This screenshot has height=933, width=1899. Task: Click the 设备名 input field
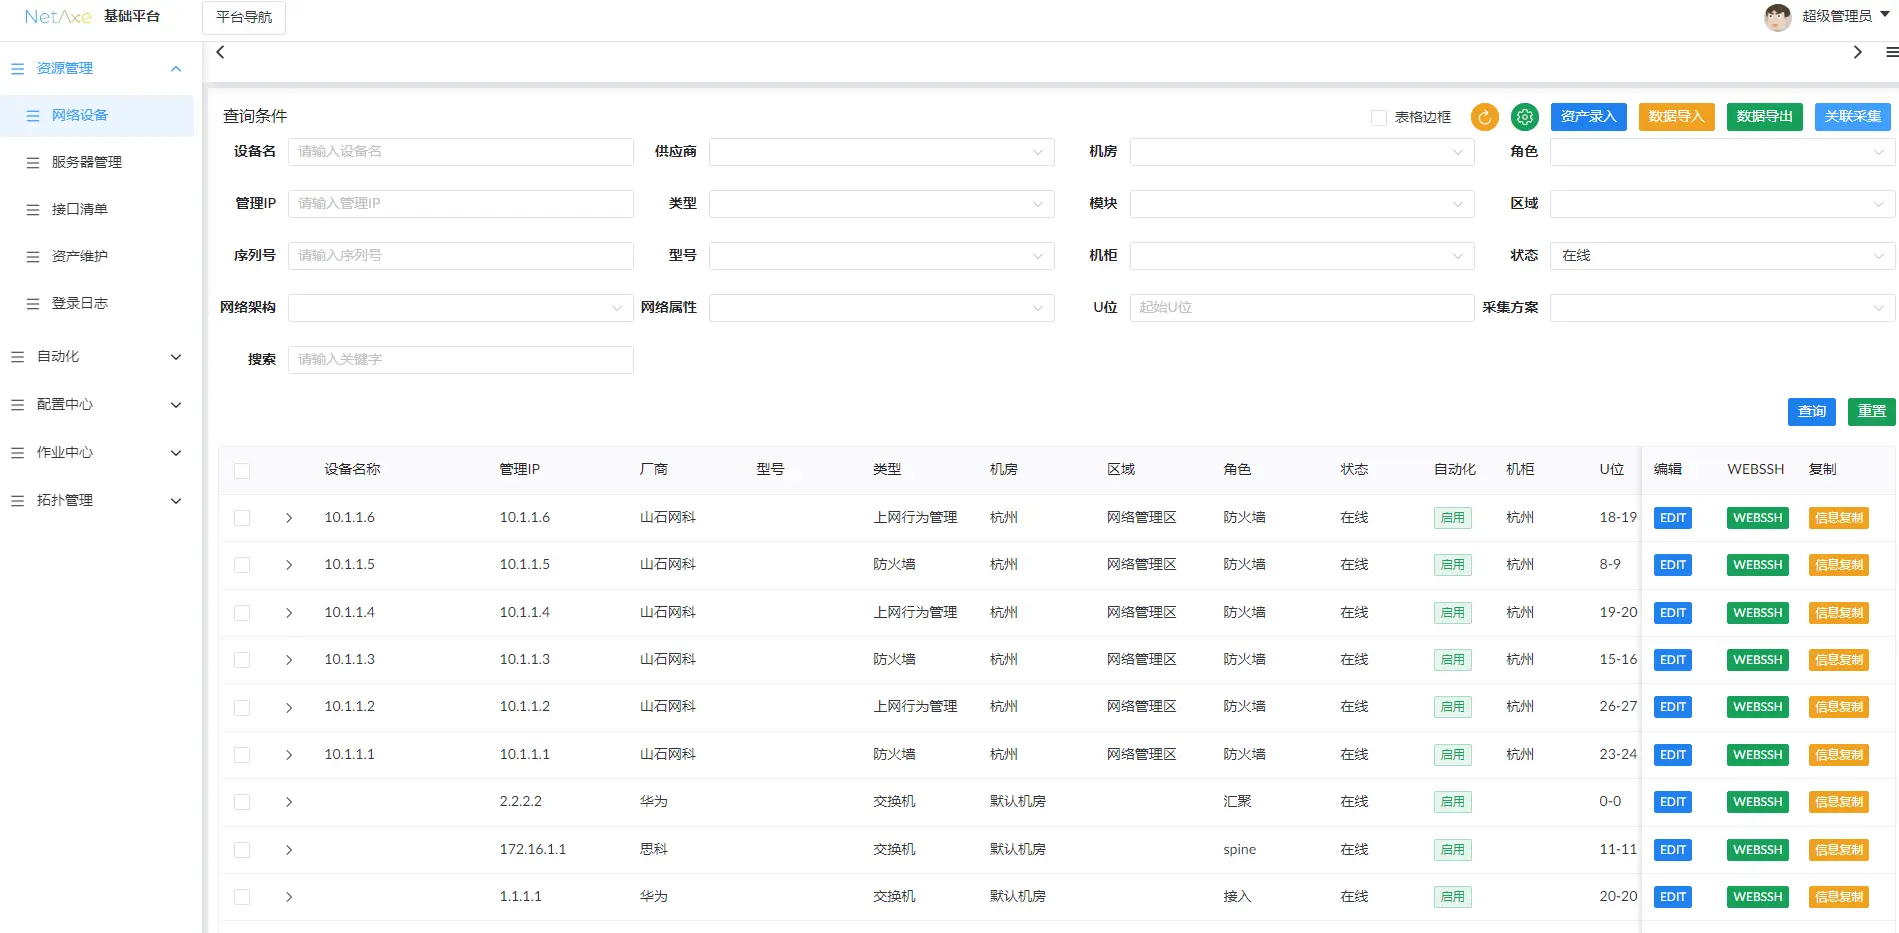[461, 152]
